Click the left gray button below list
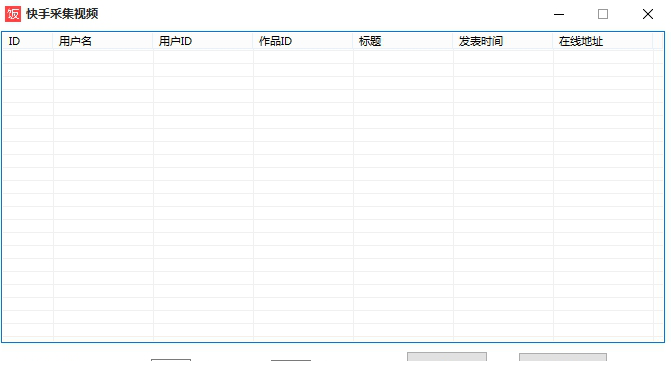The width and height of the screenshot is (671, 375). [447, 357]
